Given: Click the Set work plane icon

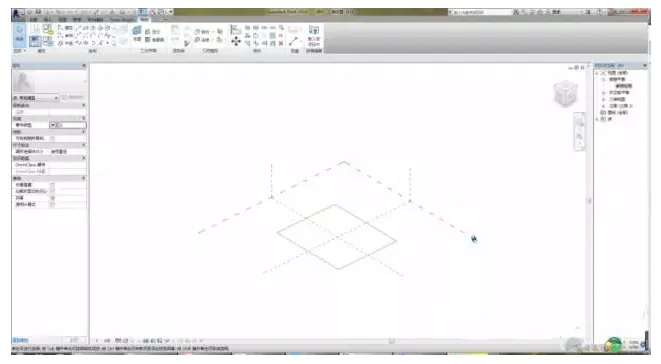Looking at the screenshot, I should pyautogui.click(x=137, y=32).
